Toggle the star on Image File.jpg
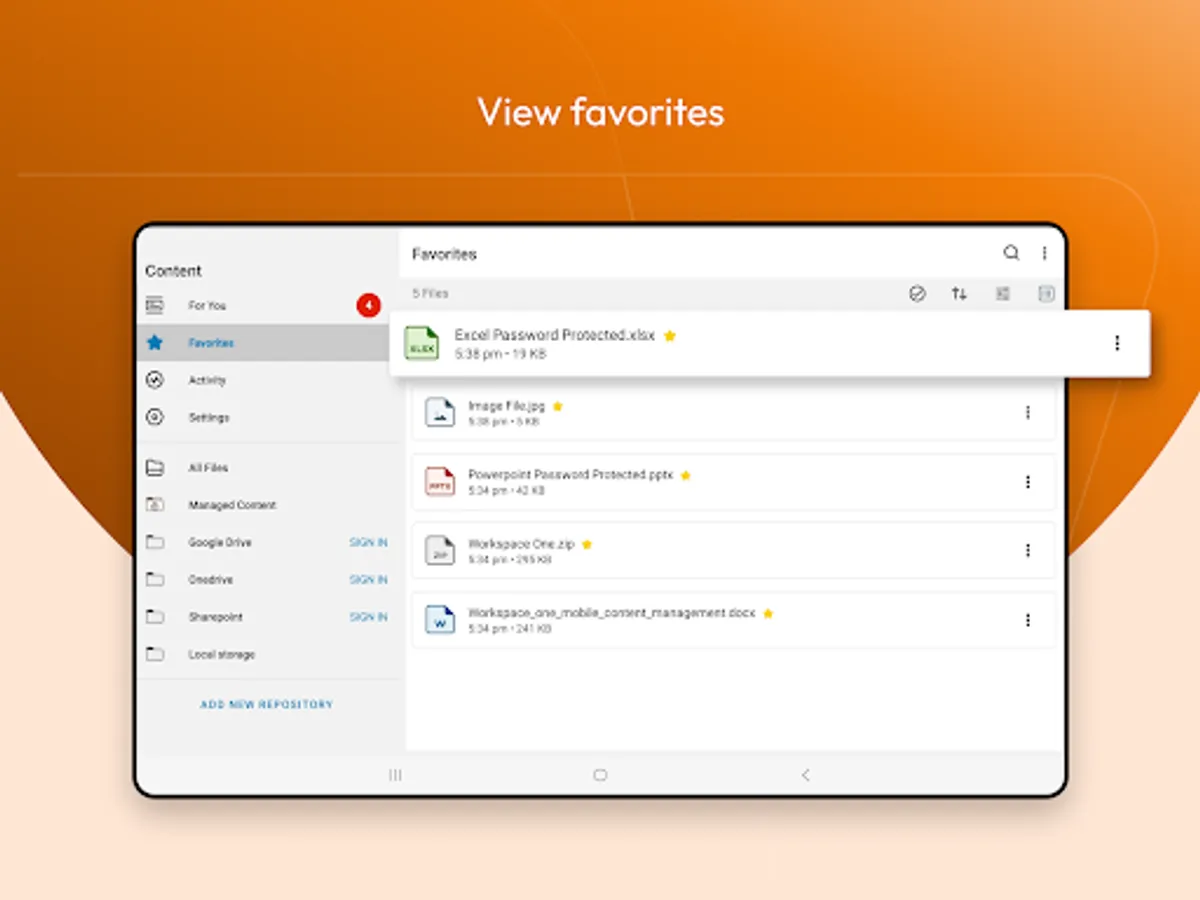1200x900 pixels. pos(558,406)
